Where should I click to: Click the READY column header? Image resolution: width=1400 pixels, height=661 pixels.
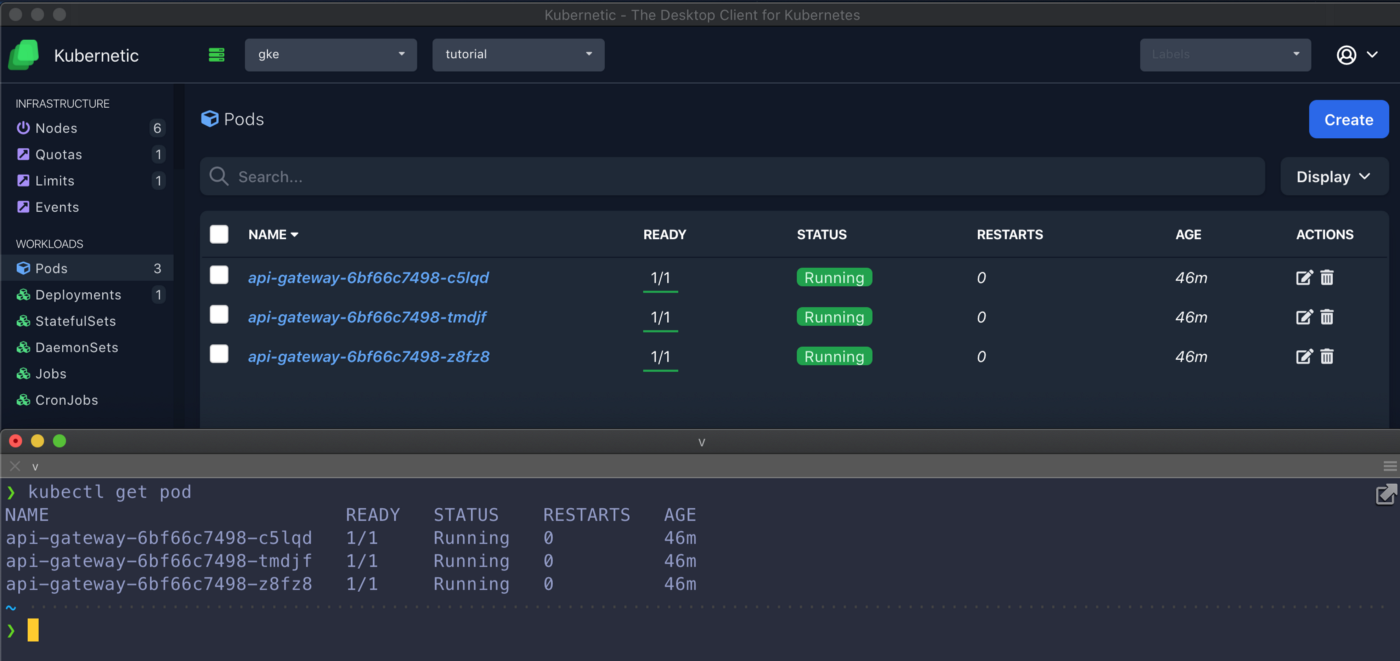pyautogui.click(x=664, y=234)
